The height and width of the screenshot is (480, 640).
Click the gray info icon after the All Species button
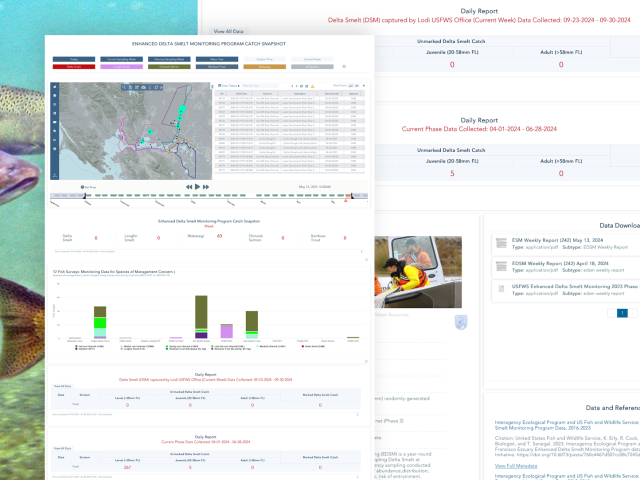(344, 66)
